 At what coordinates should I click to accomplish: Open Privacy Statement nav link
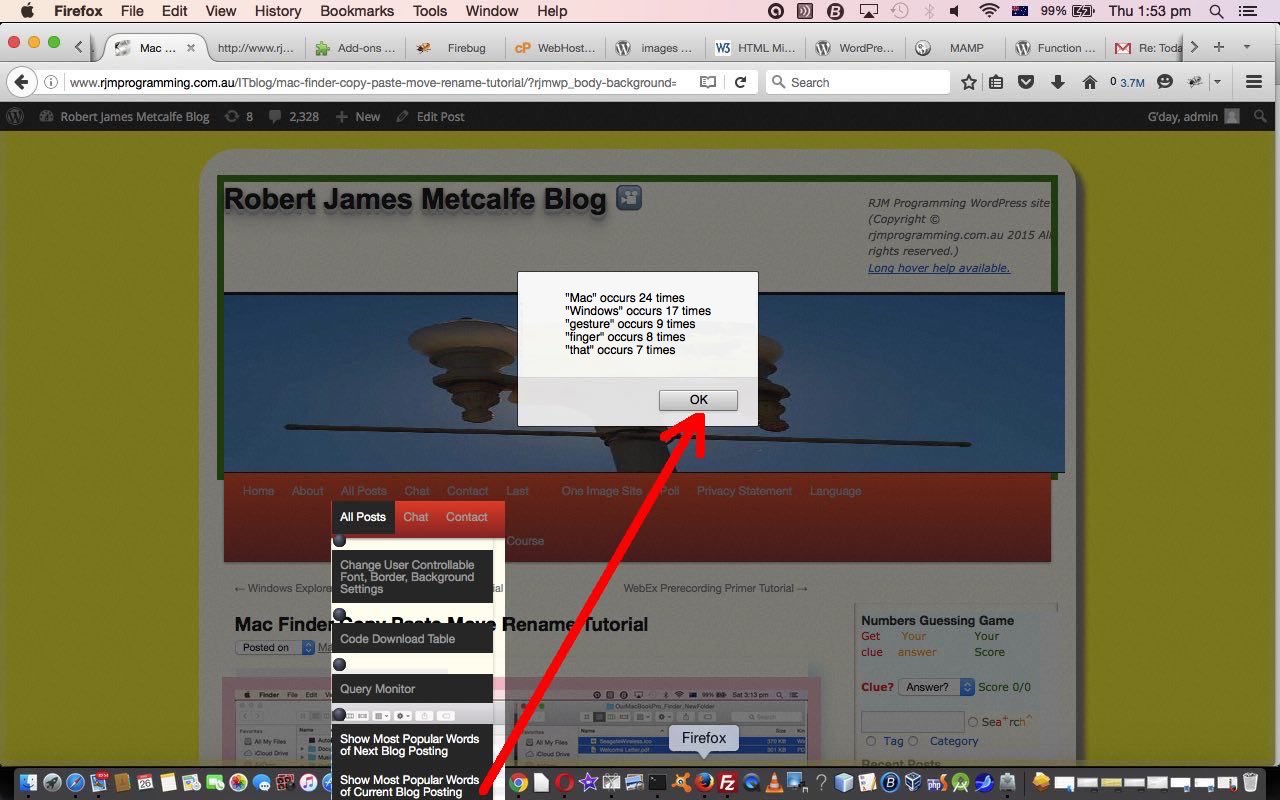(x=744, y=491)
